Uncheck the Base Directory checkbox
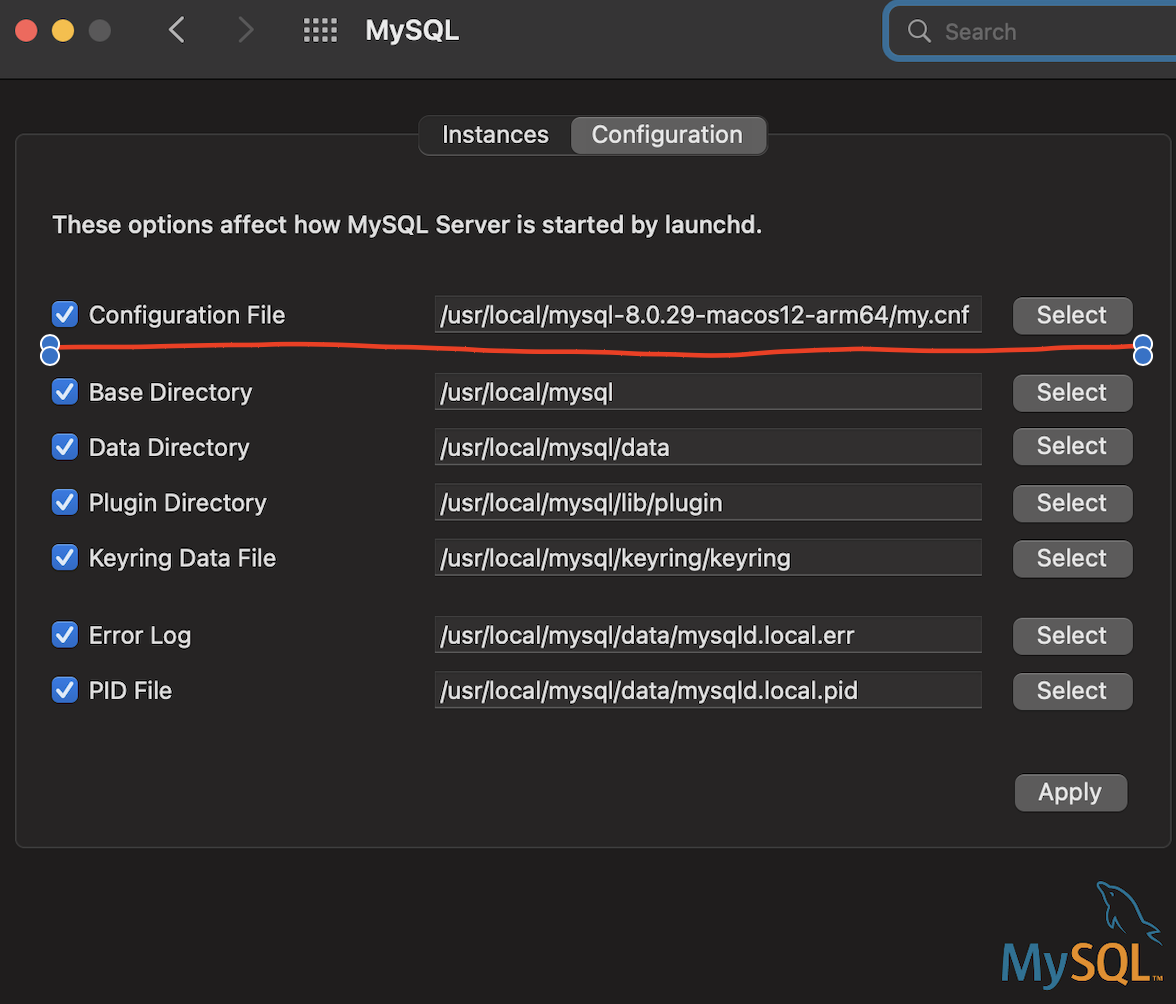This screenshot has width=1176, height=1004. click(65, 391)
